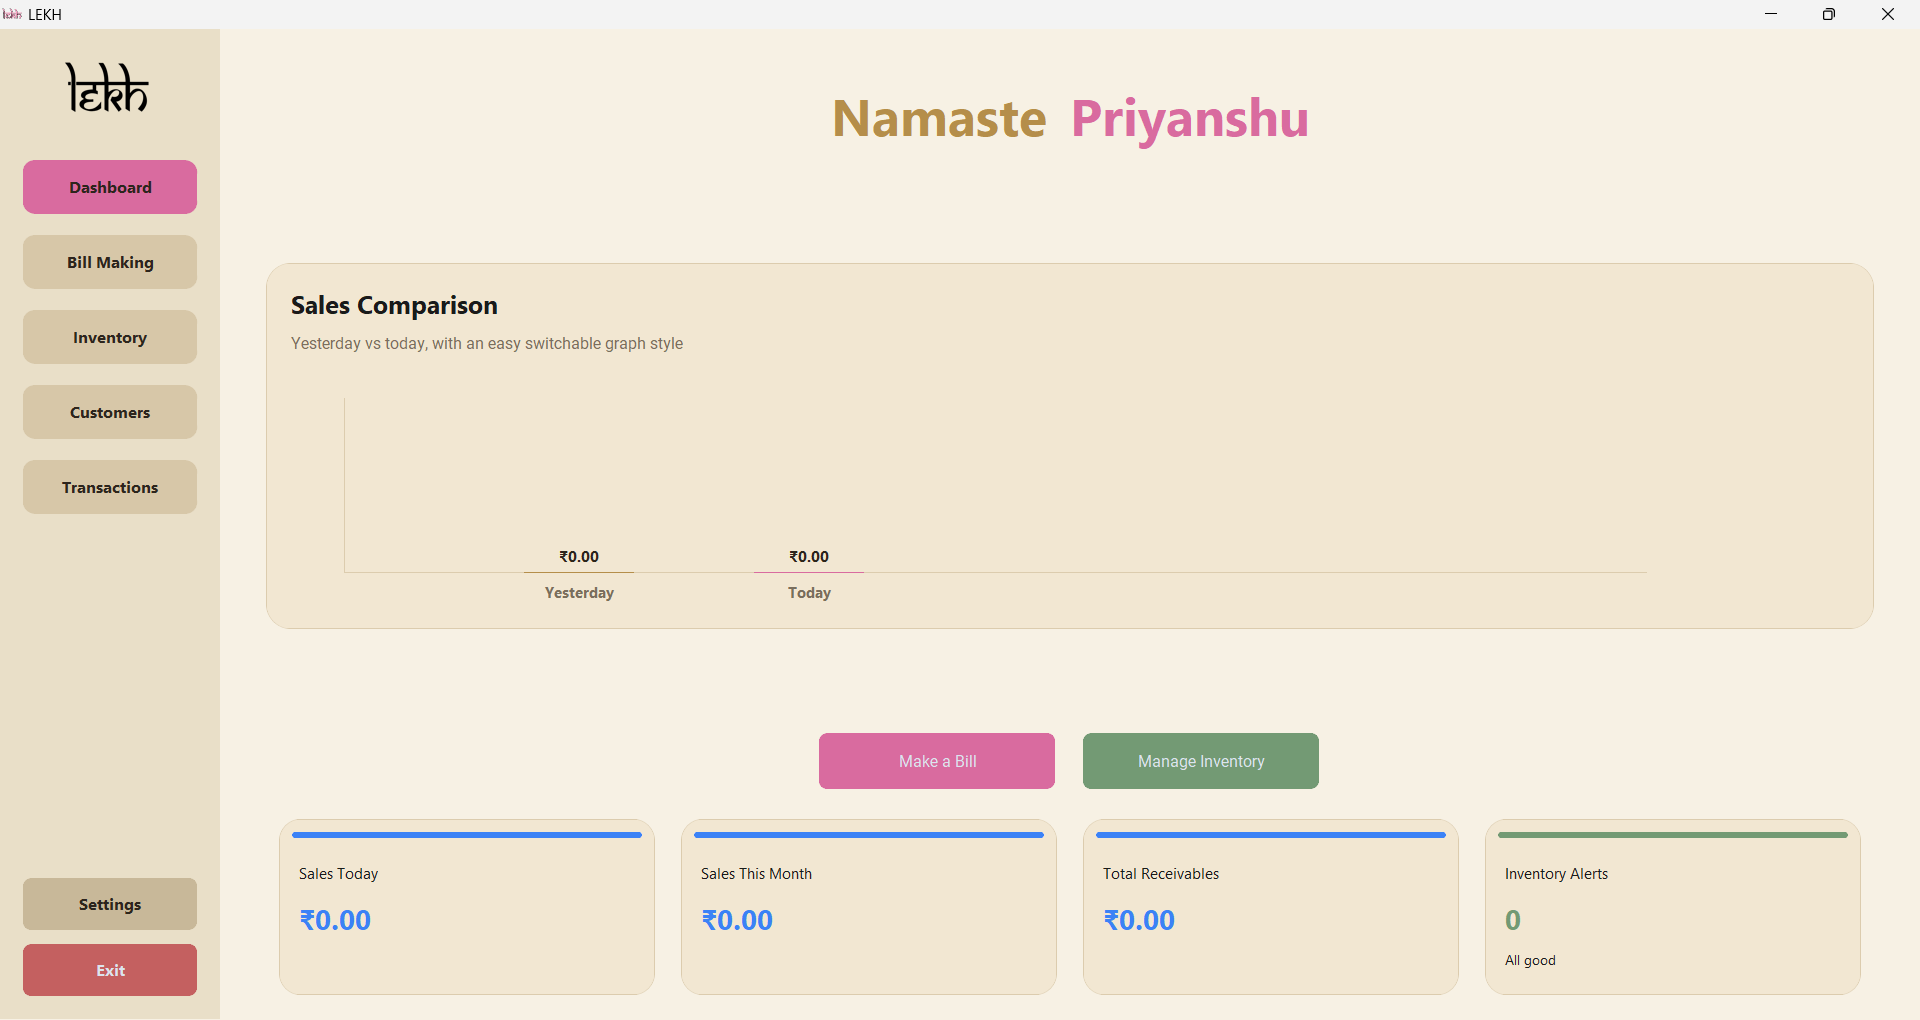1920x1020 pixels.
Task: Exit the application via sidebar button
Action: click(x=109, y=969)
